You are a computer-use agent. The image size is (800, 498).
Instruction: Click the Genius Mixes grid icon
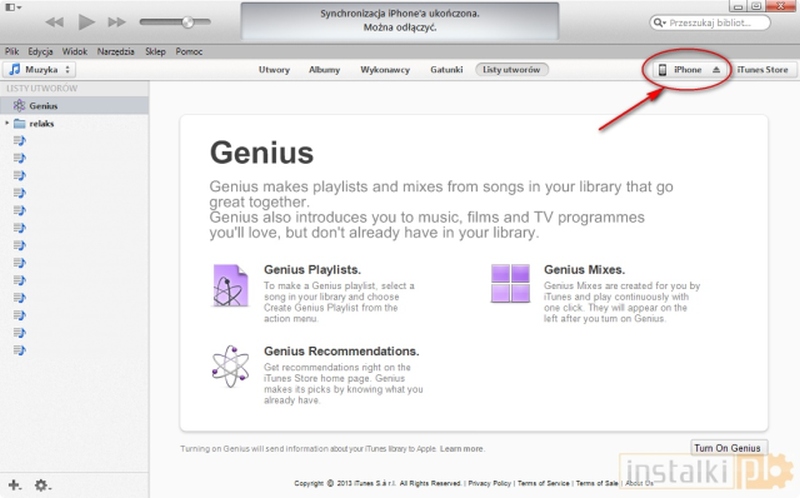pos(510,283)
